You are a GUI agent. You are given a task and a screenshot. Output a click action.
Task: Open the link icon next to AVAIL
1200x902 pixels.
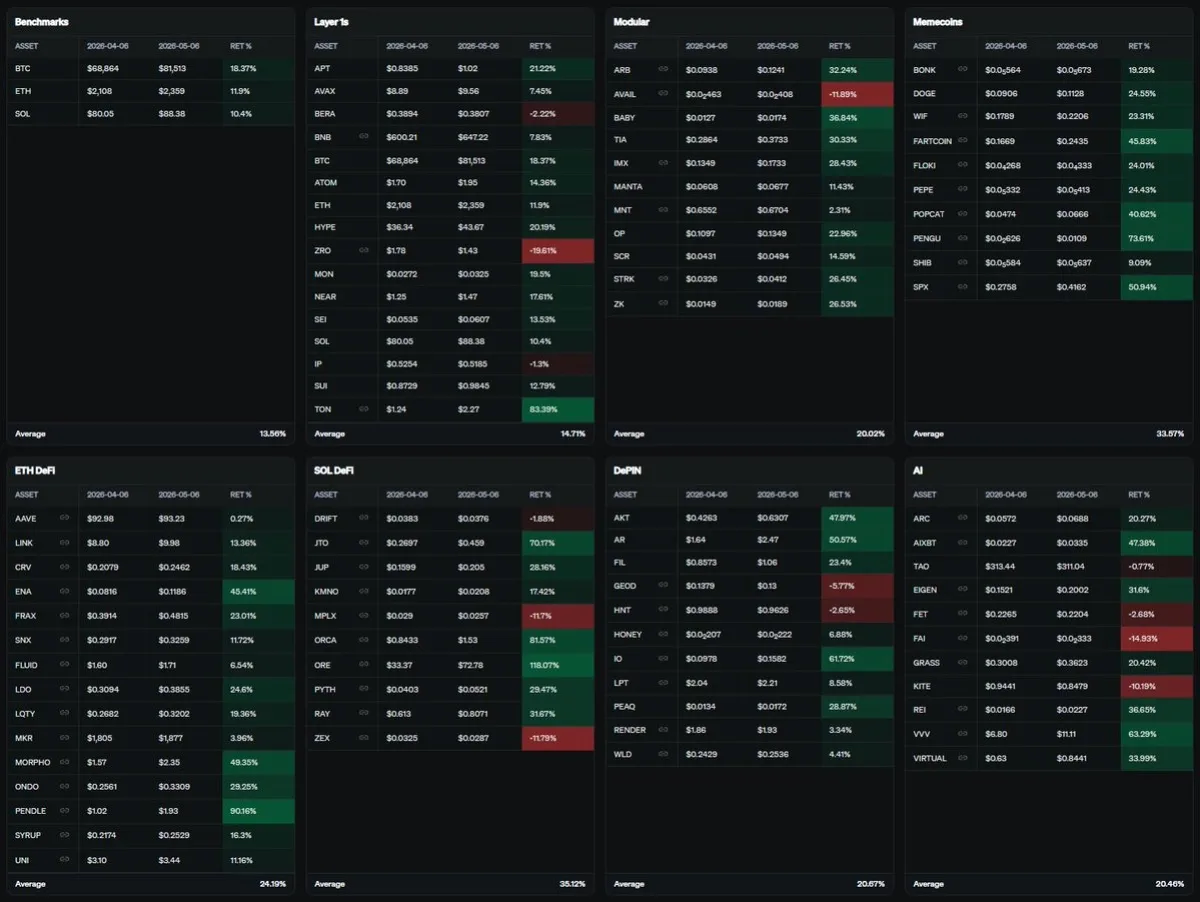point(663,93)
